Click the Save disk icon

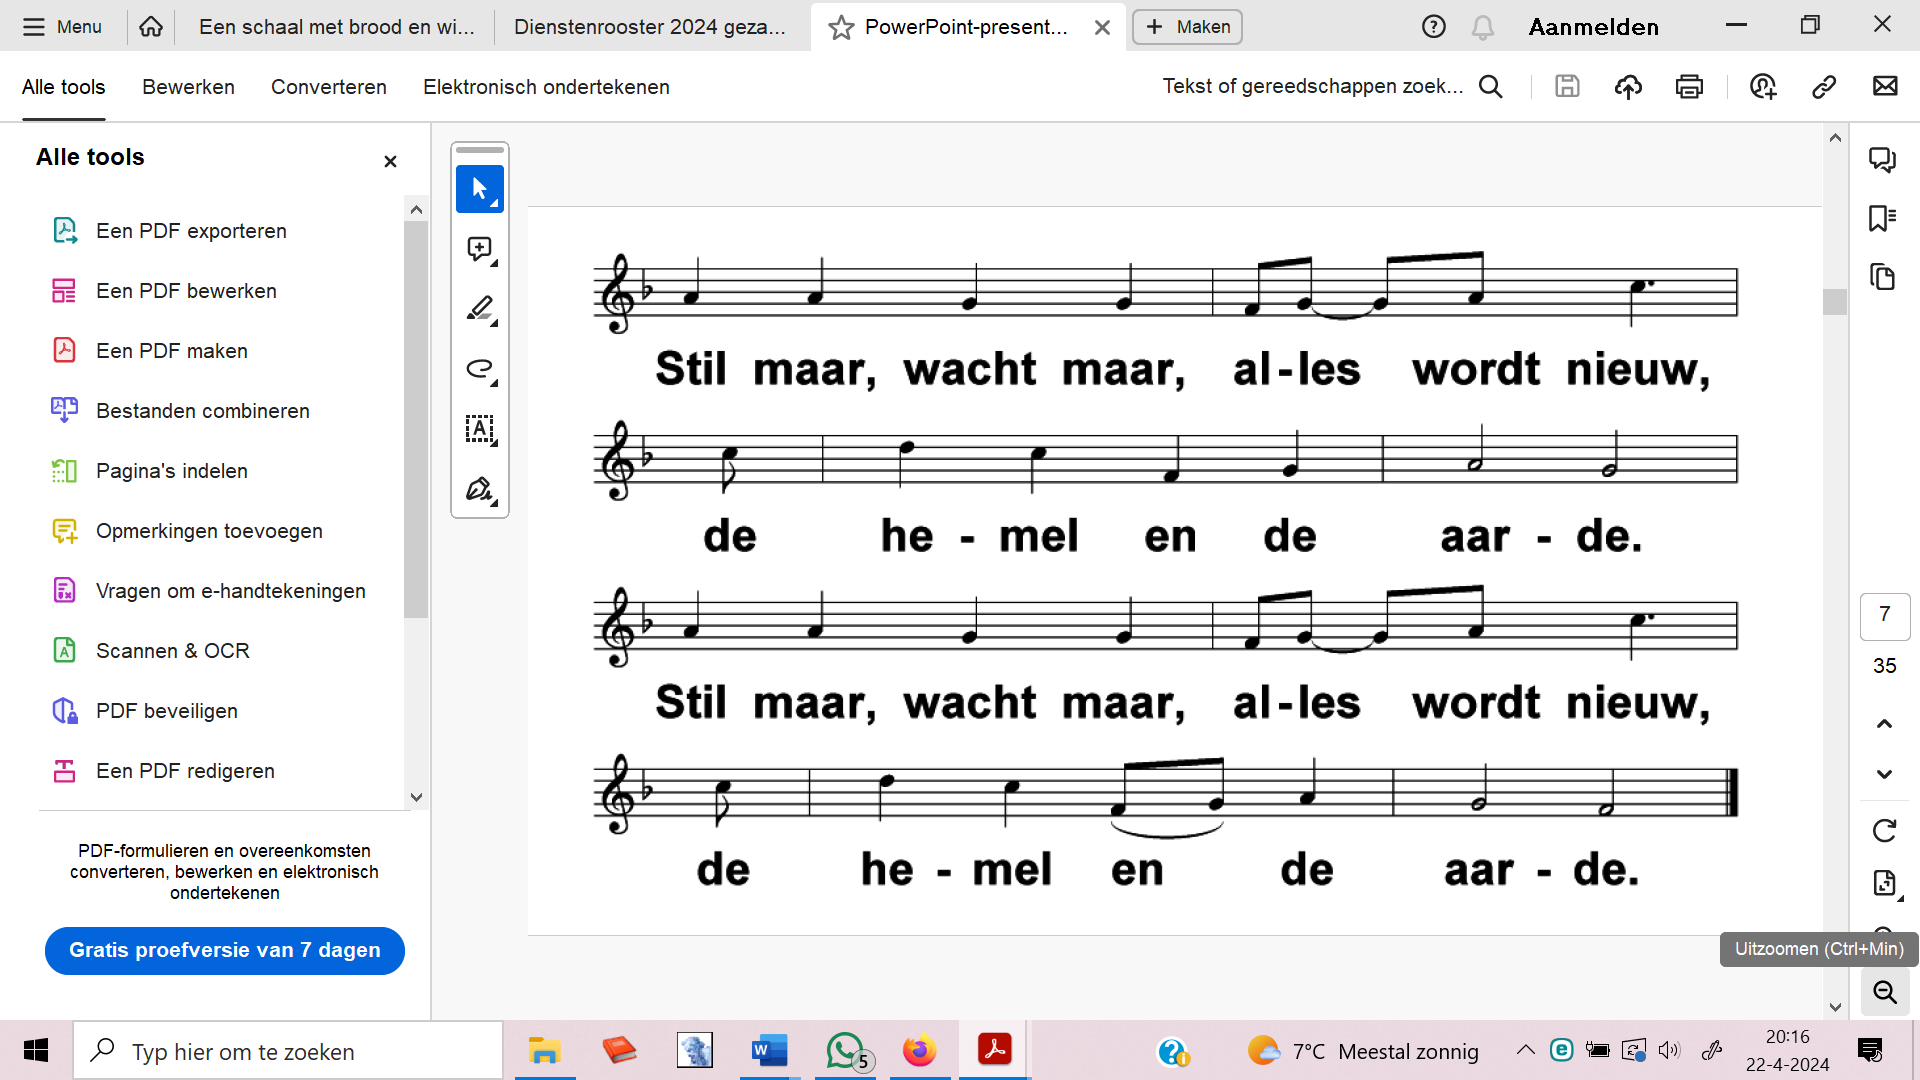coord(1567,87)
